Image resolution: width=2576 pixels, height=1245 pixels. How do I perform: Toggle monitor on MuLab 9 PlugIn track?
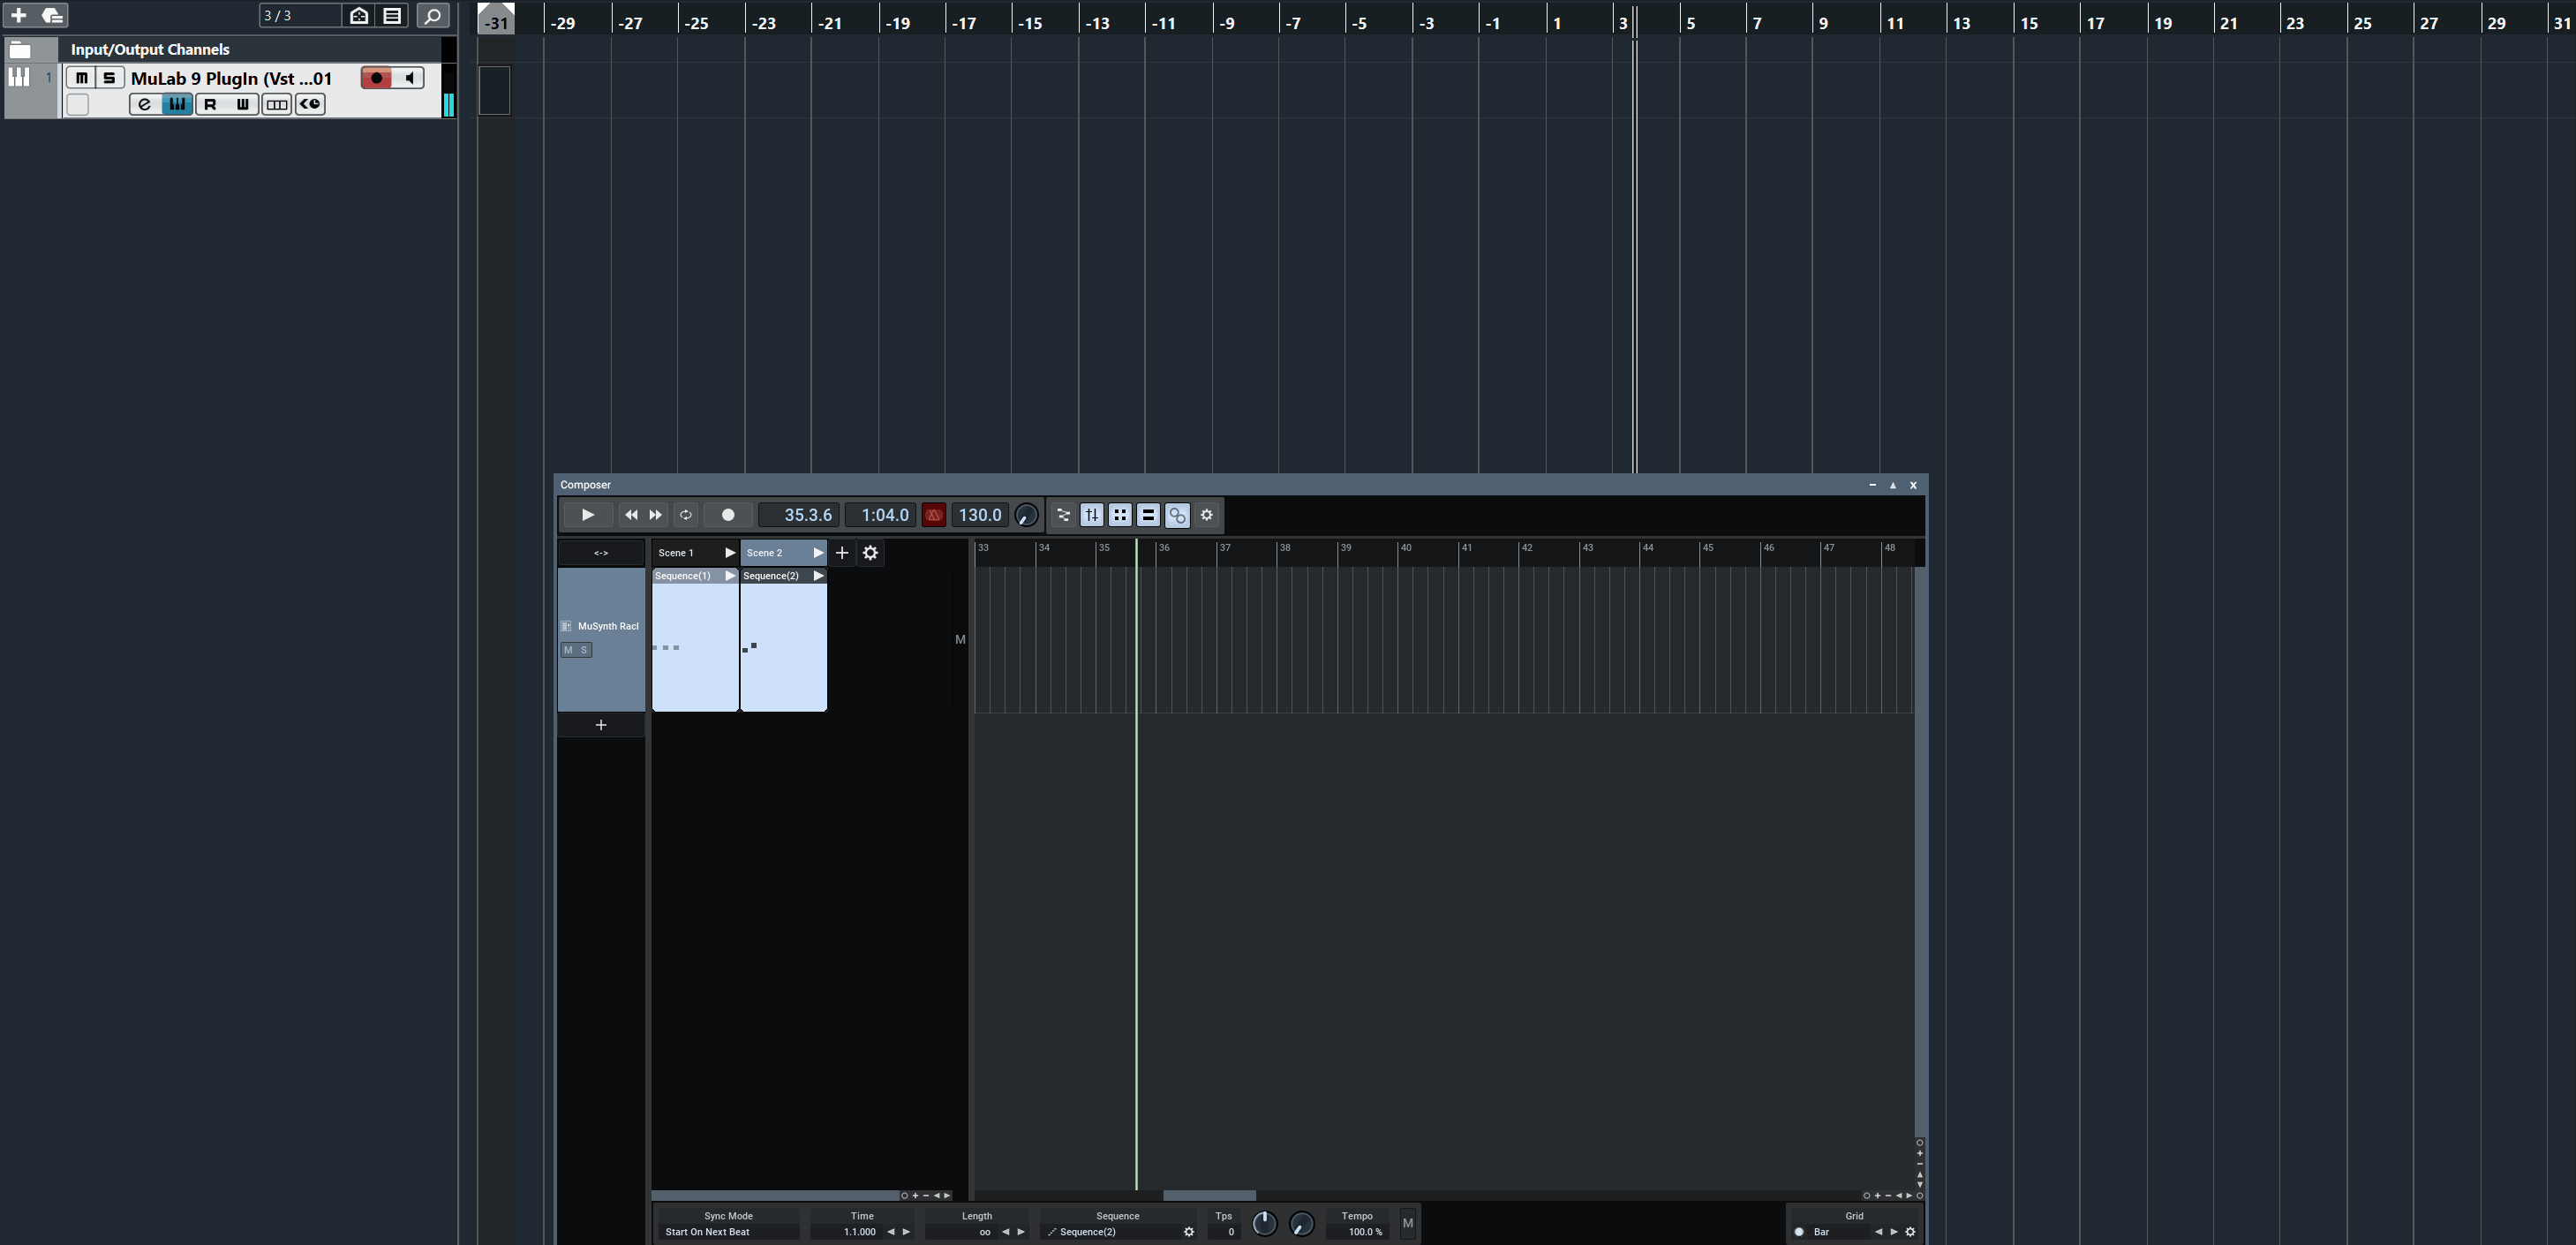(409, 78)
